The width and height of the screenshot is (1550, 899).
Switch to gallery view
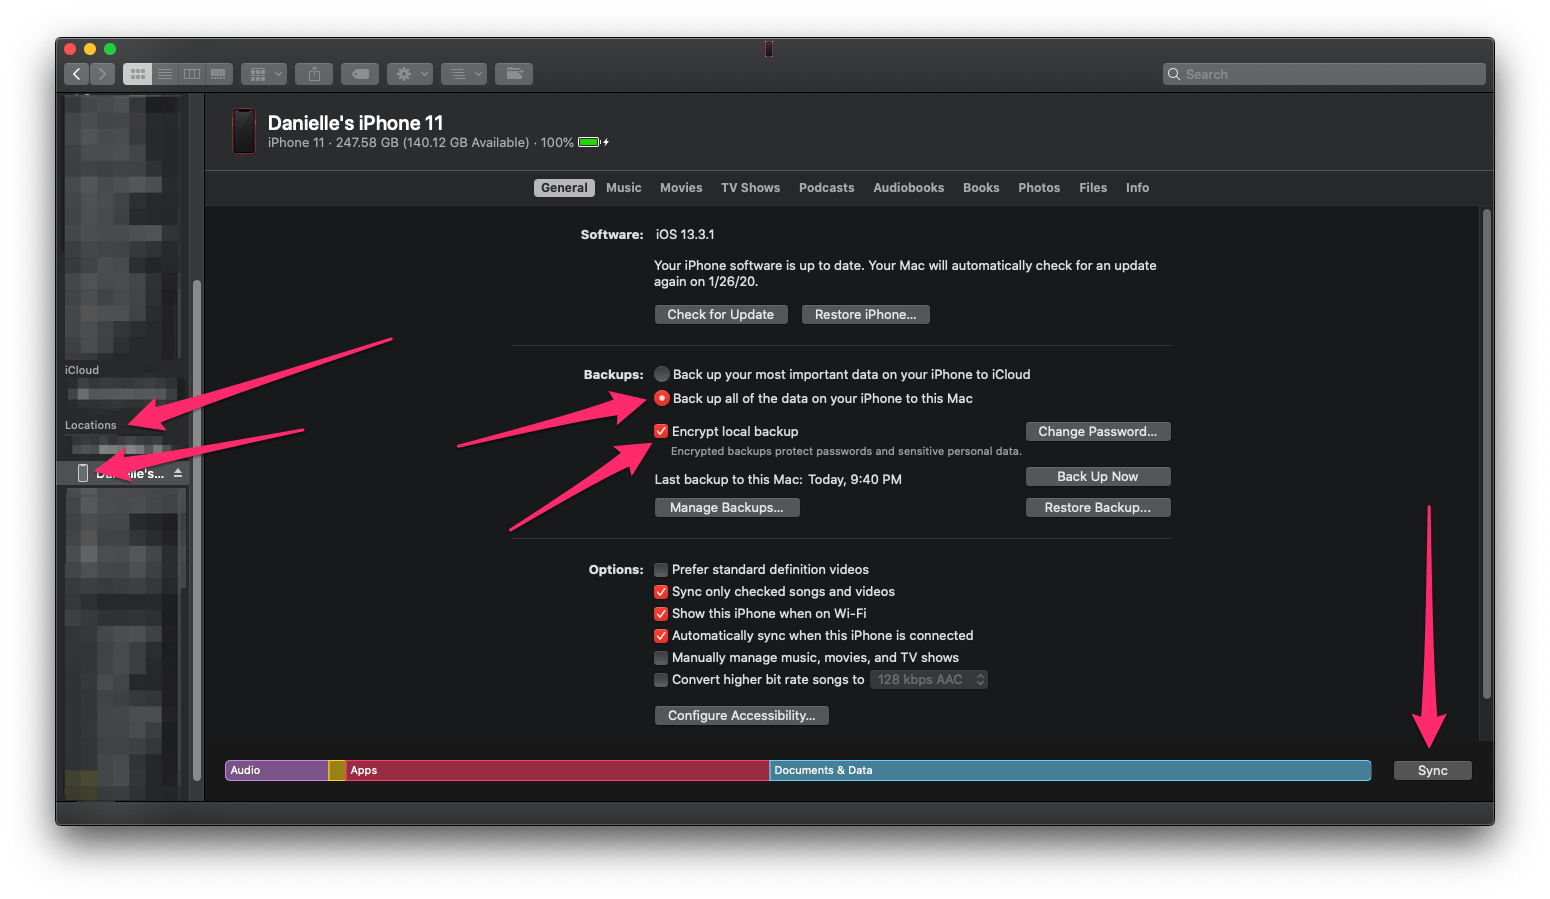(219, 74)
